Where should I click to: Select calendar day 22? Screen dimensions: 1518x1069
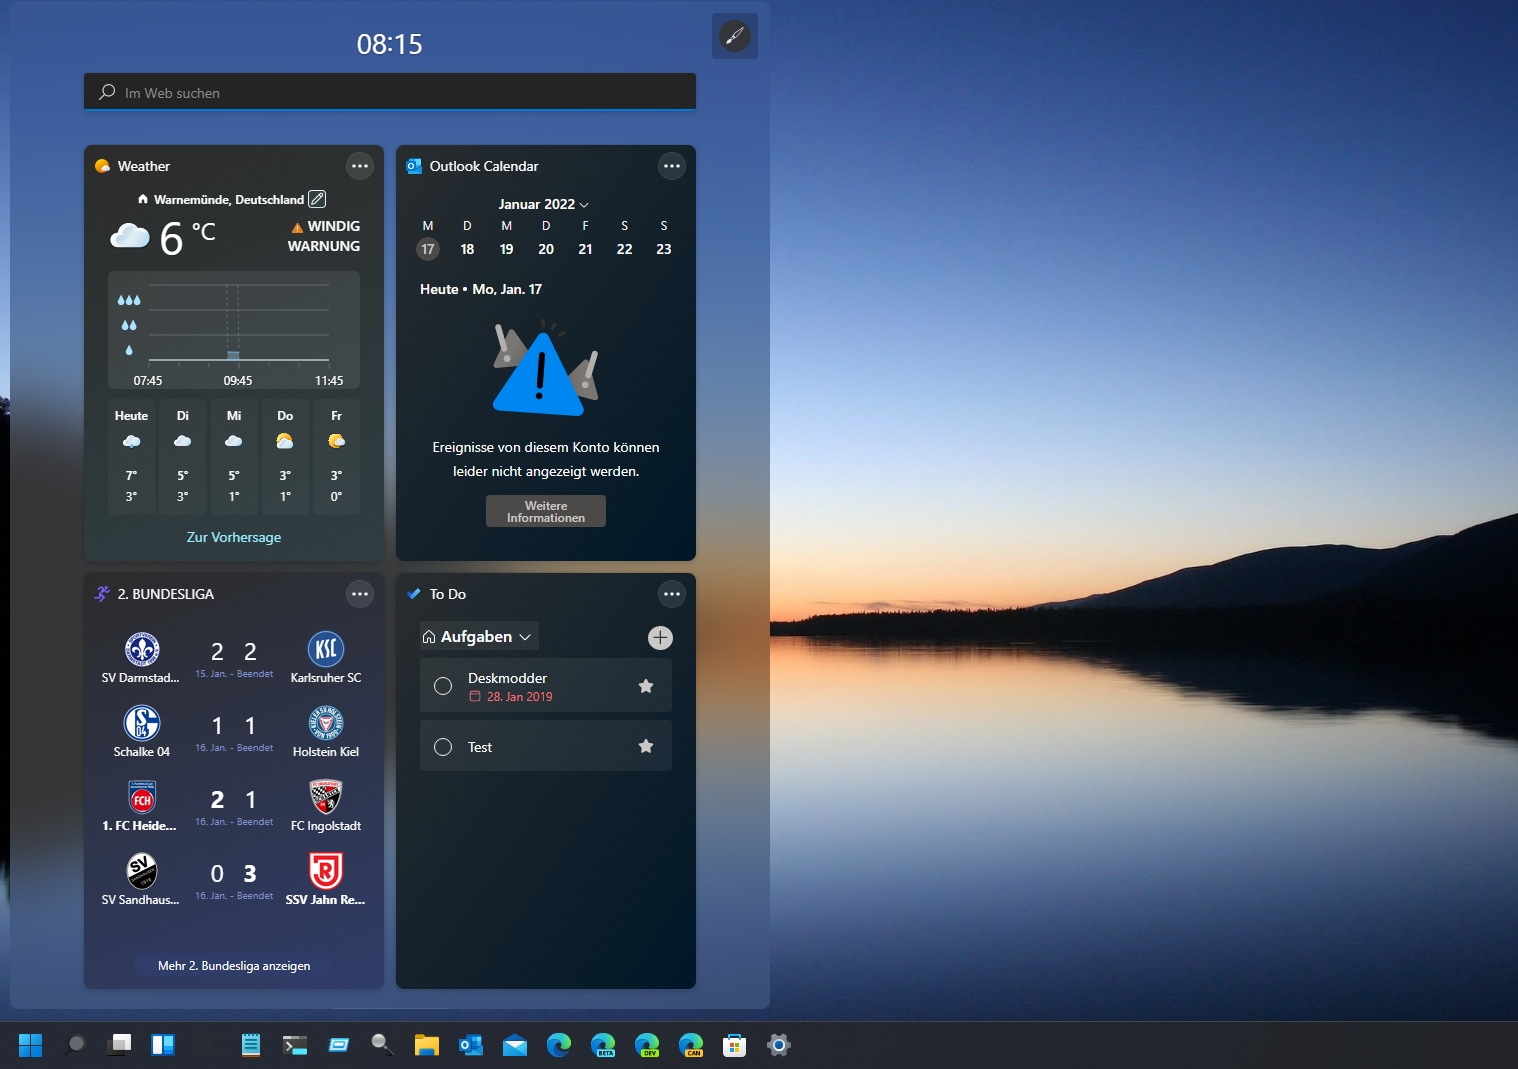point(625,249)
